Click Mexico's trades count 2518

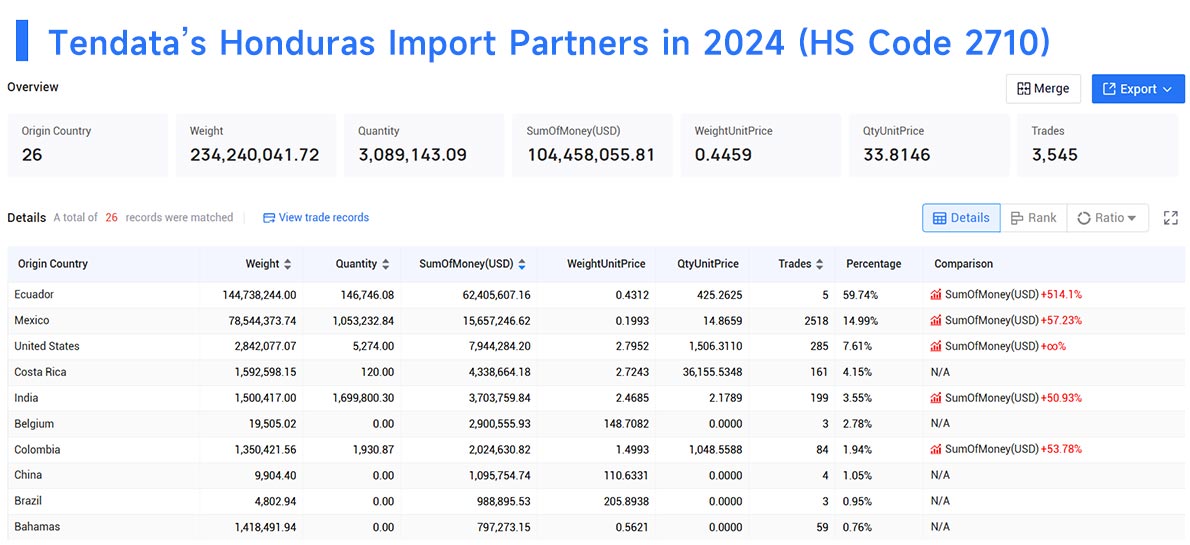click(x=816, y=320)
